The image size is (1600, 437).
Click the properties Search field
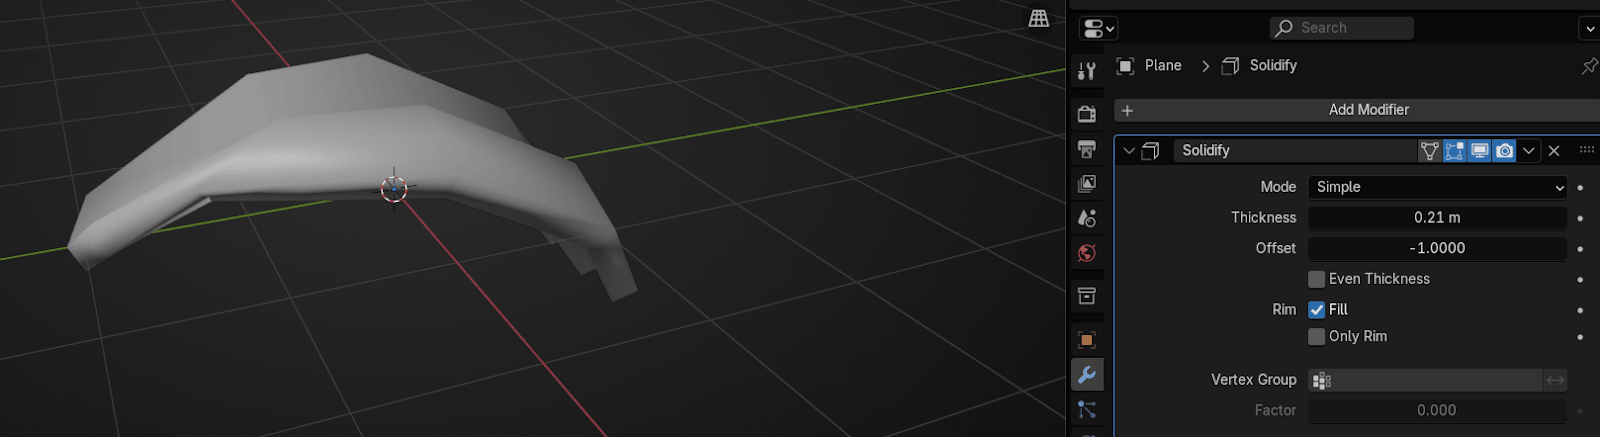click(1342, 28)
